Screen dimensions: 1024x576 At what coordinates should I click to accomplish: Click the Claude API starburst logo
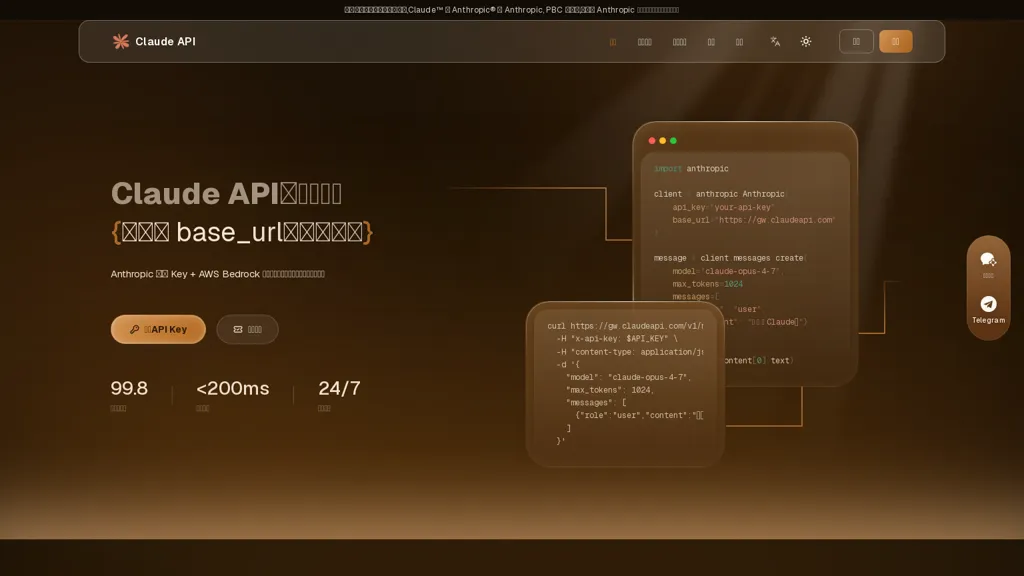pyautogui.click(x=121, y=41)
